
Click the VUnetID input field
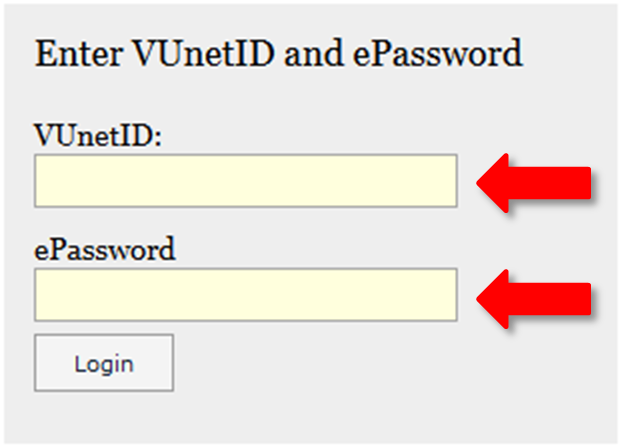[x=245, y=181]
